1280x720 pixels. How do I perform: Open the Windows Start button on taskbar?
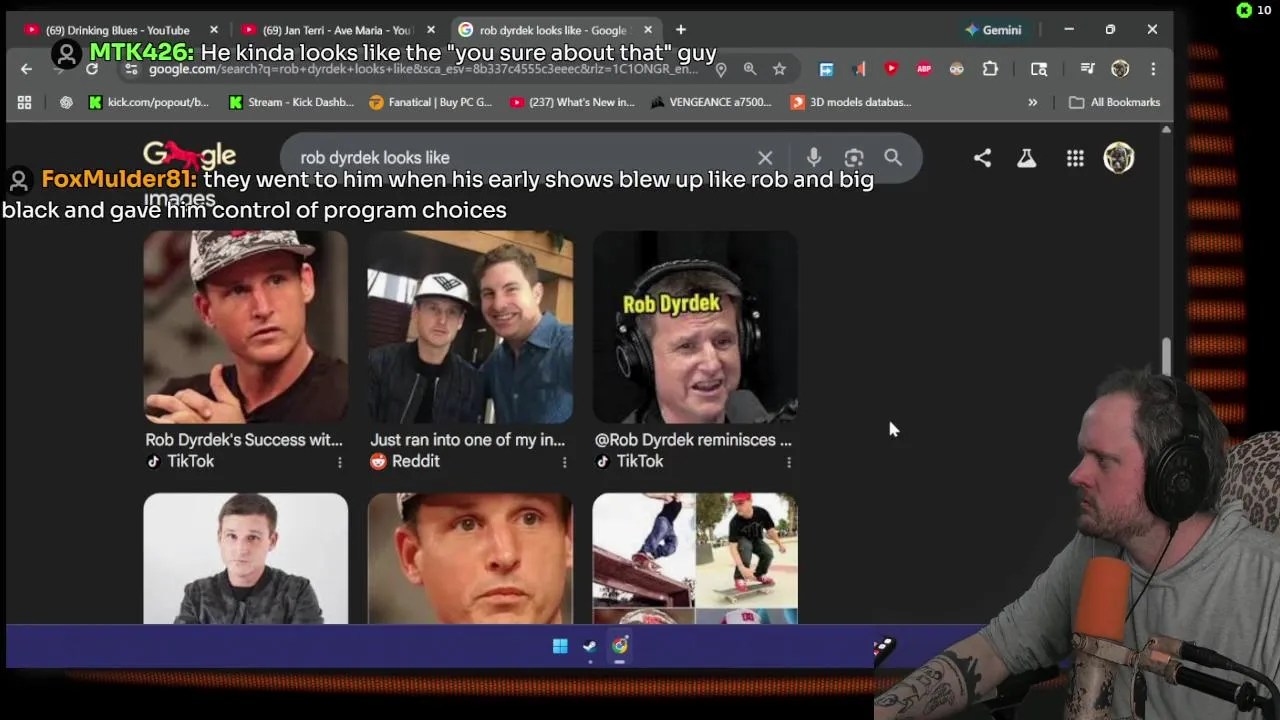pos(560,646)
